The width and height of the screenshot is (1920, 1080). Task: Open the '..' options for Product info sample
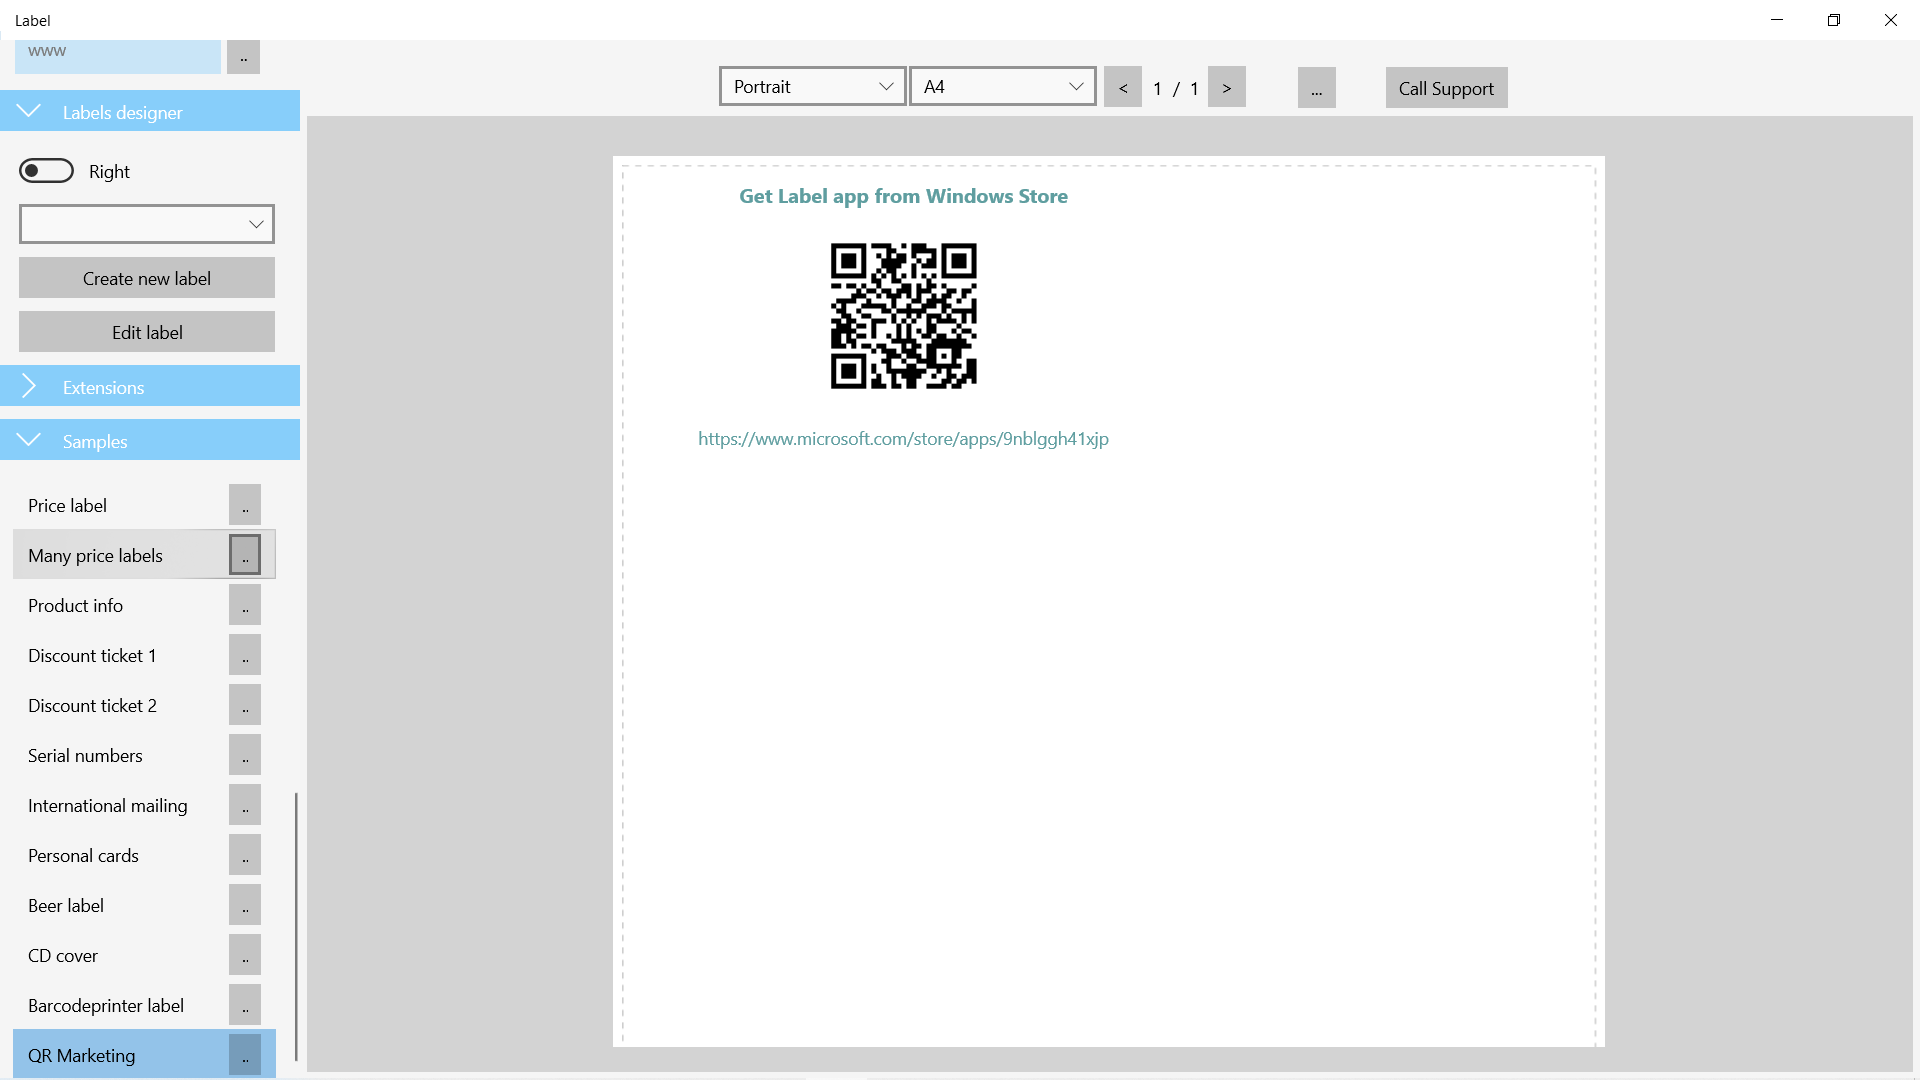pyautogui.click(x=245, y=604)
